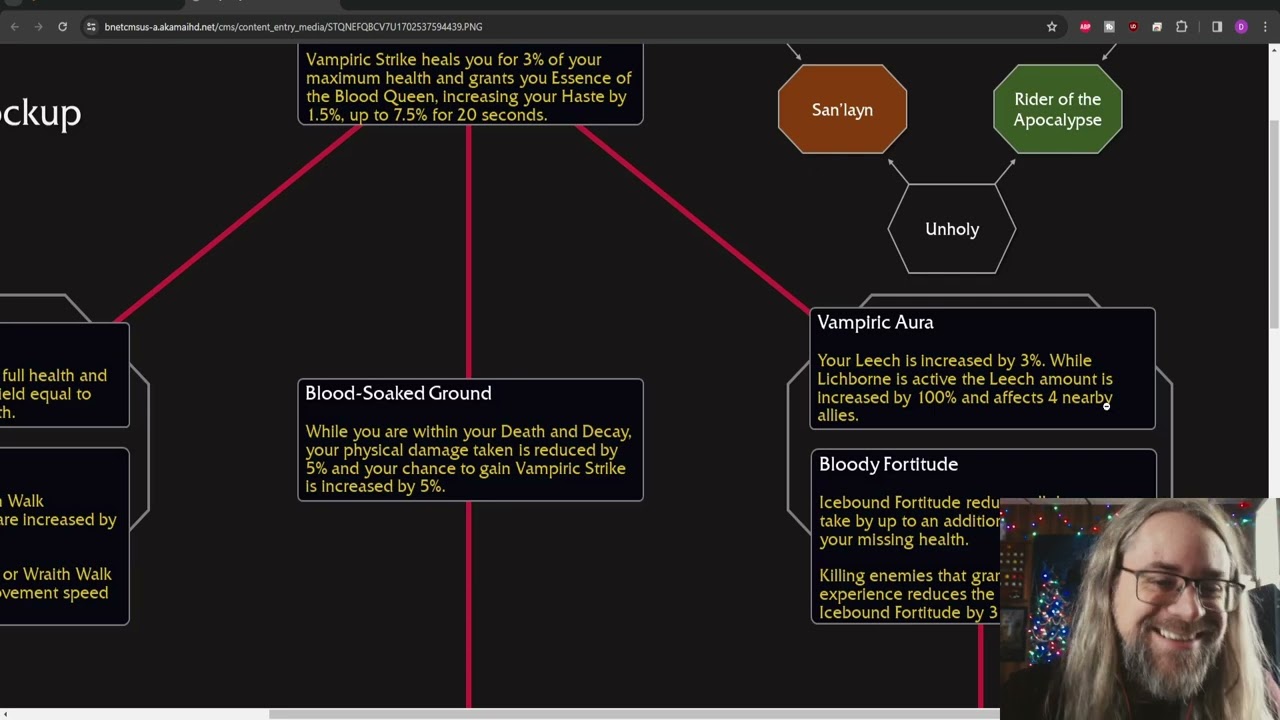The height and width of the screenshot is (720, 1280).
Task: Reload the page with refresh icon
Action: tap(62, 27)
